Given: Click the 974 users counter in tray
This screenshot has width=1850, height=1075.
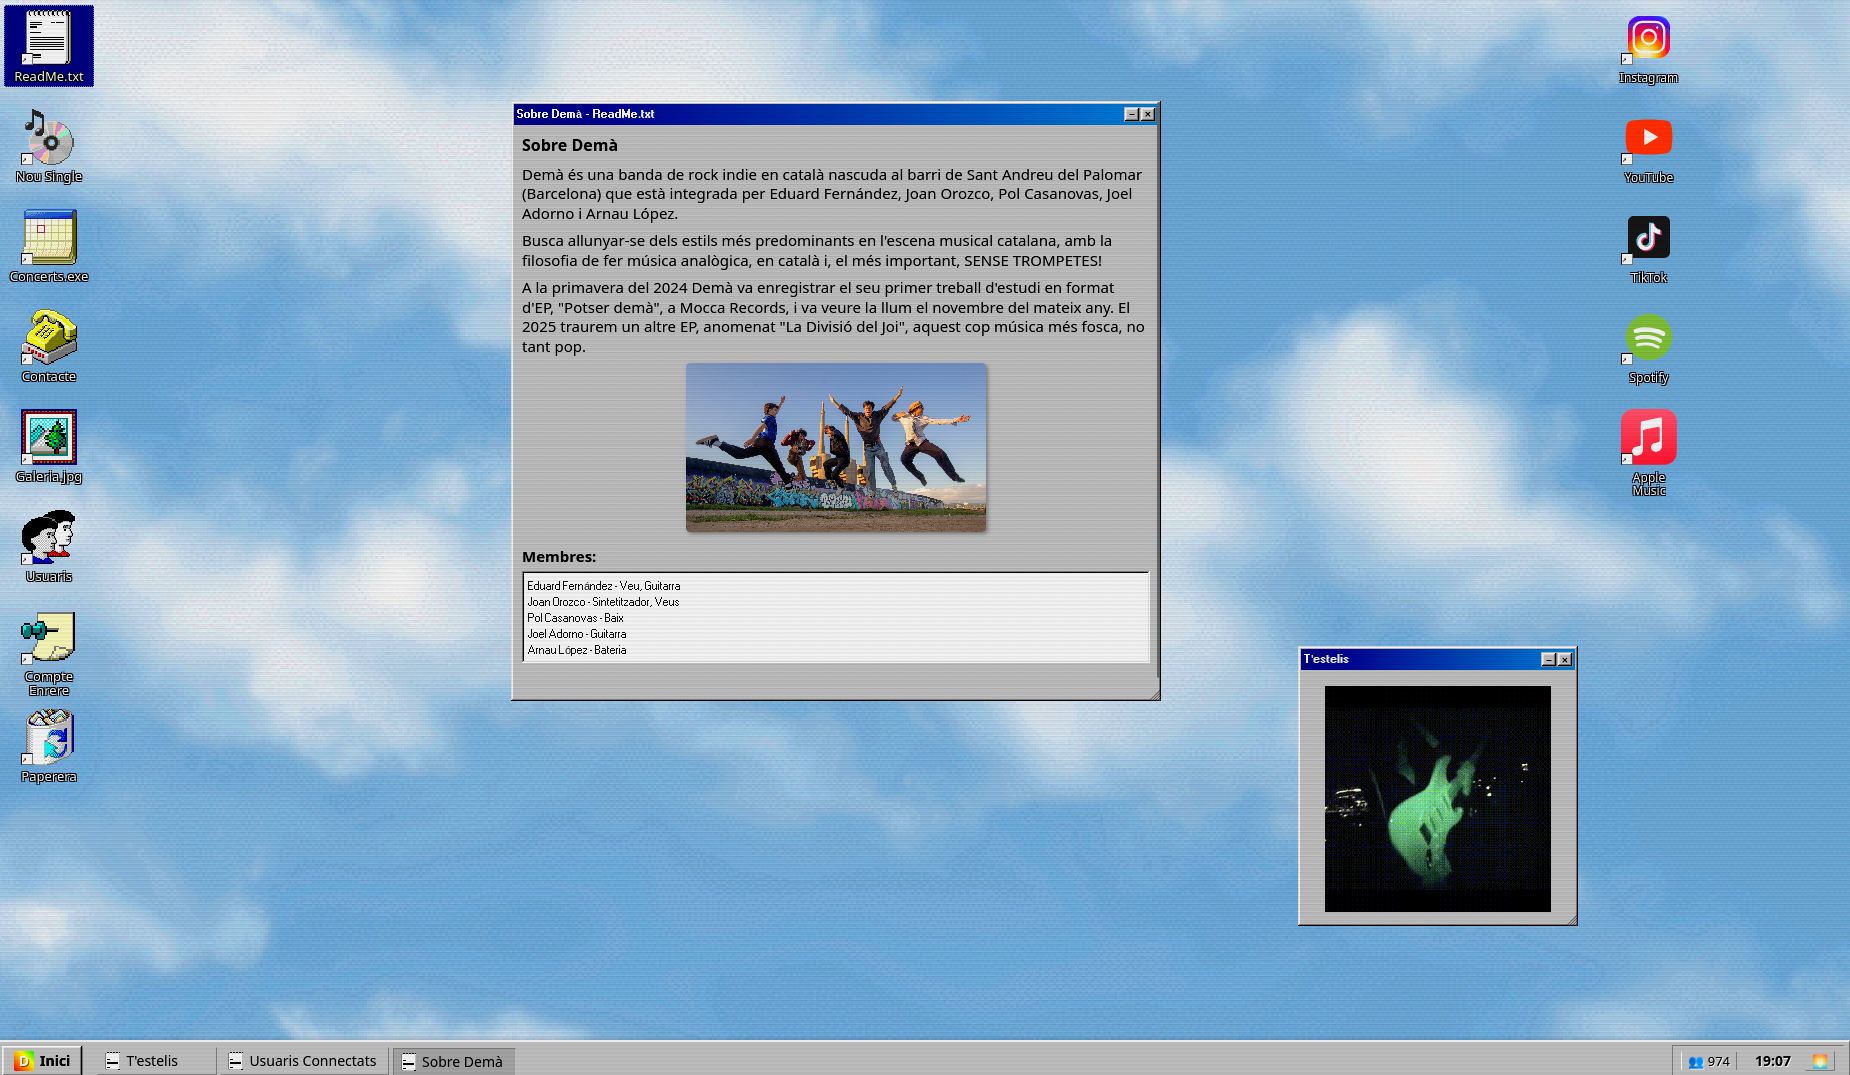Looking at the screenshot, I should pyautogui.click(x=1709, y=1061).
